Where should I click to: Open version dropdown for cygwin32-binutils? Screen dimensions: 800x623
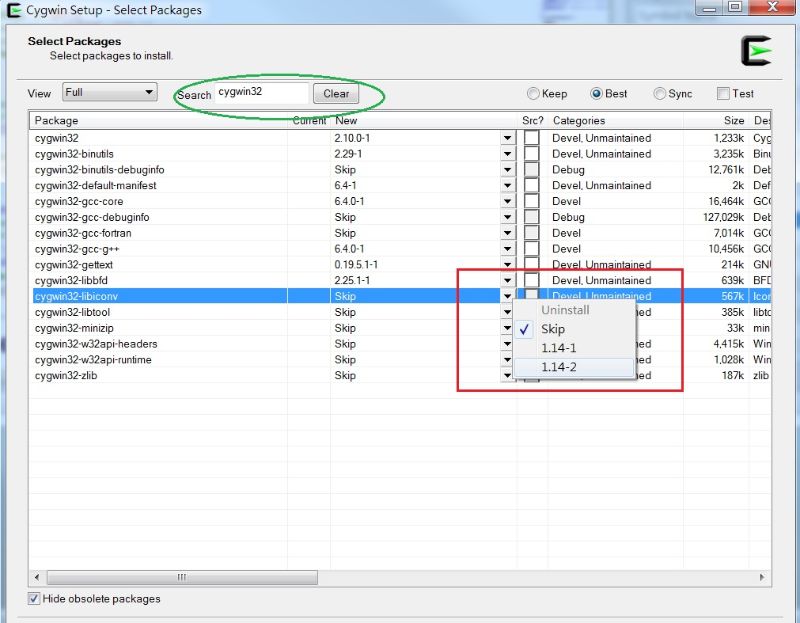pyautogui.click(x=507, y=154)
